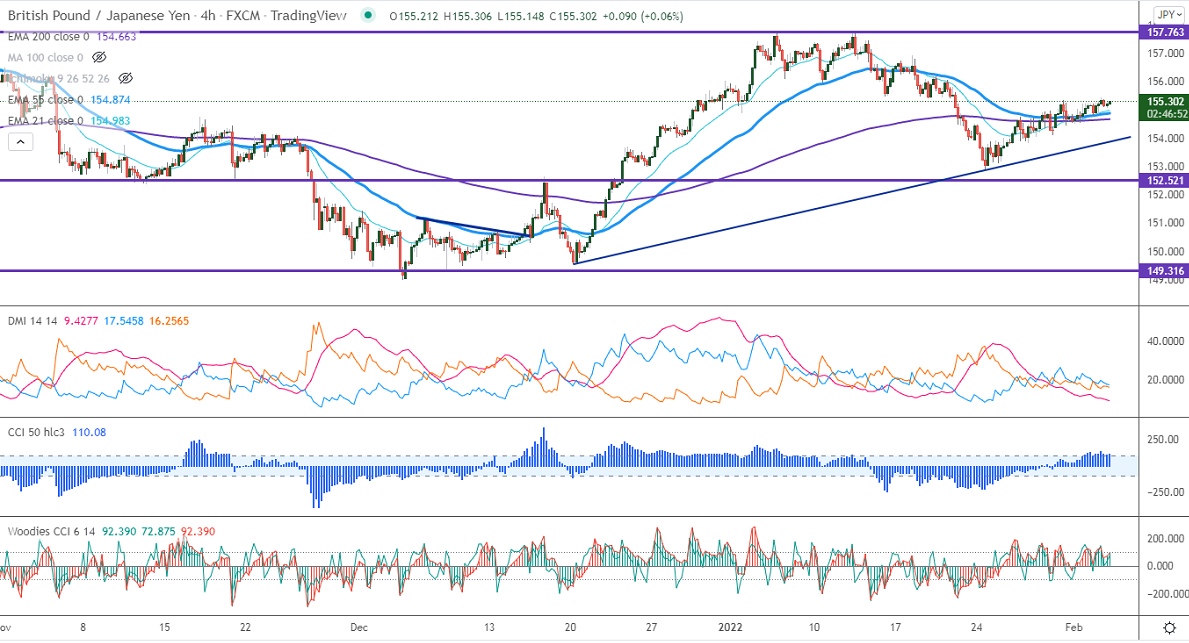Click the current price 155.302 countdown label
This screenshot has height=643, width=1189.
(x=1164, y=108)
